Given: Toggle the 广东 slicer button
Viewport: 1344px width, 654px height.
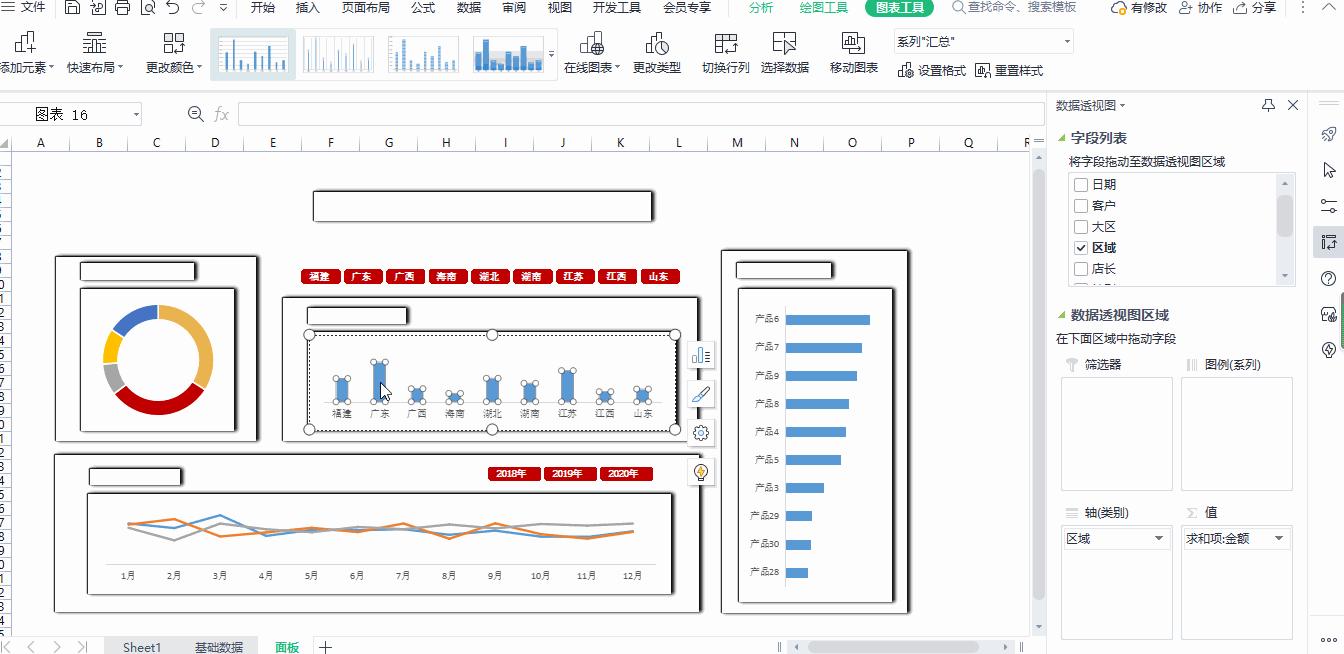Looking at the screenshot, I should (362, 276).
